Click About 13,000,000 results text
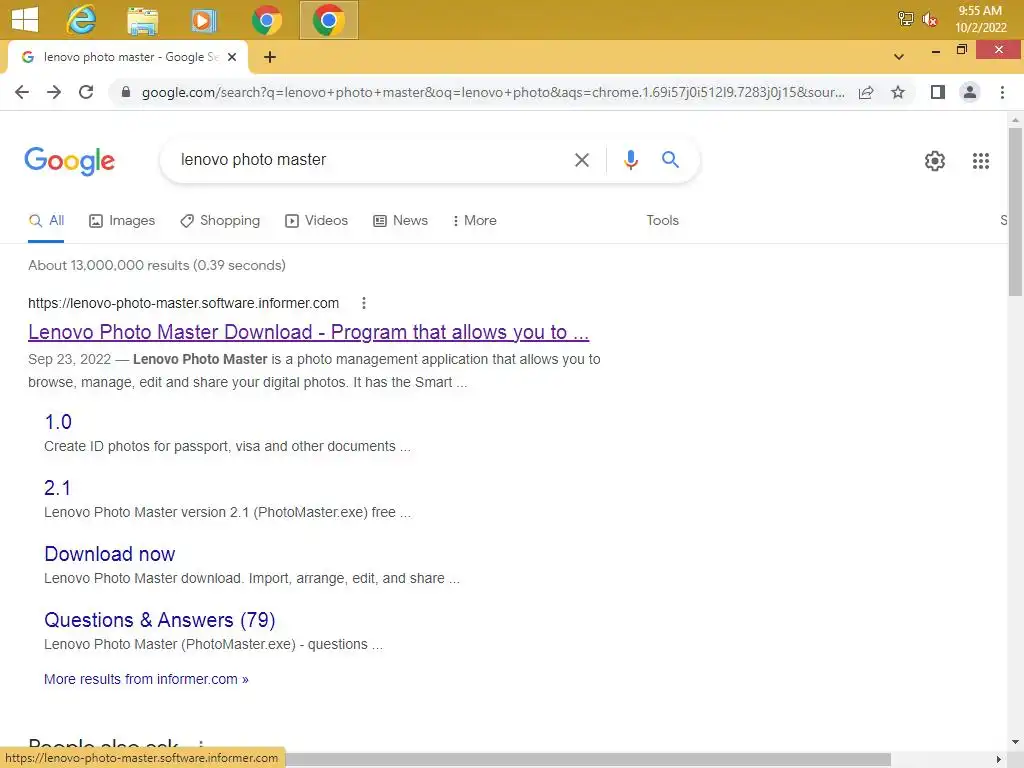 tap(157, 265)
